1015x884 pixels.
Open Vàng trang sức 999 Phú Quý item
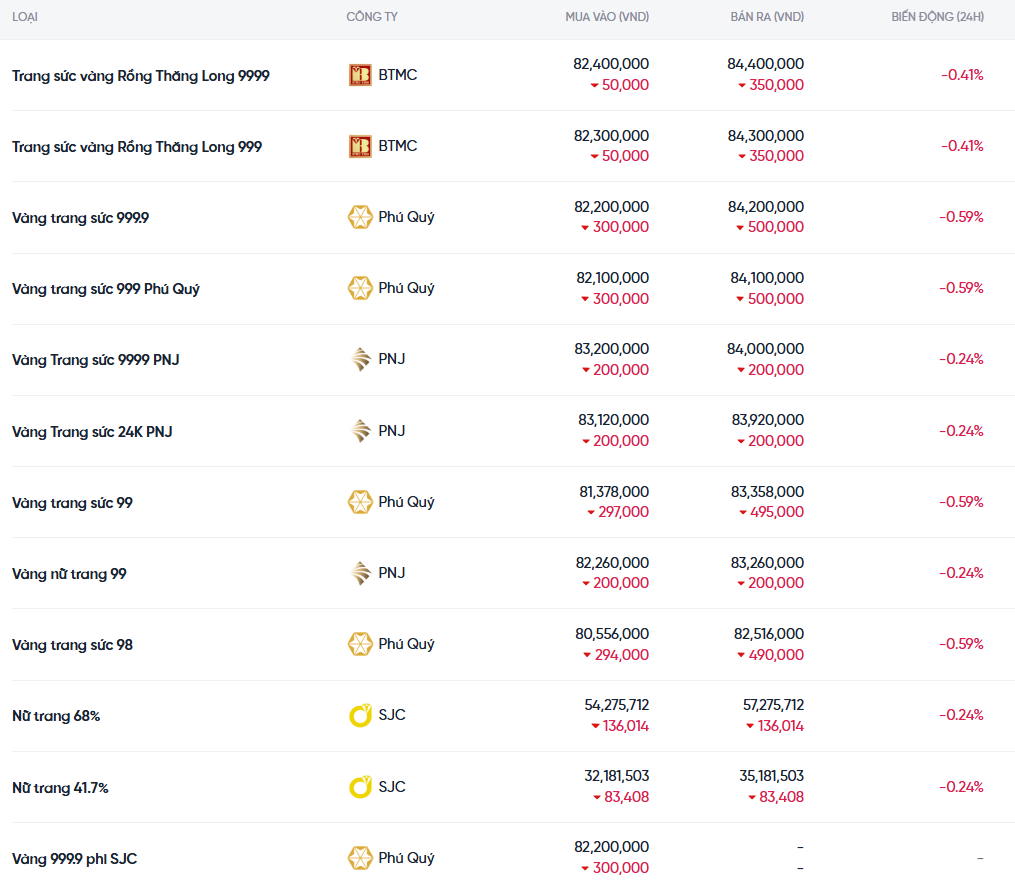[x=106, y=289]
